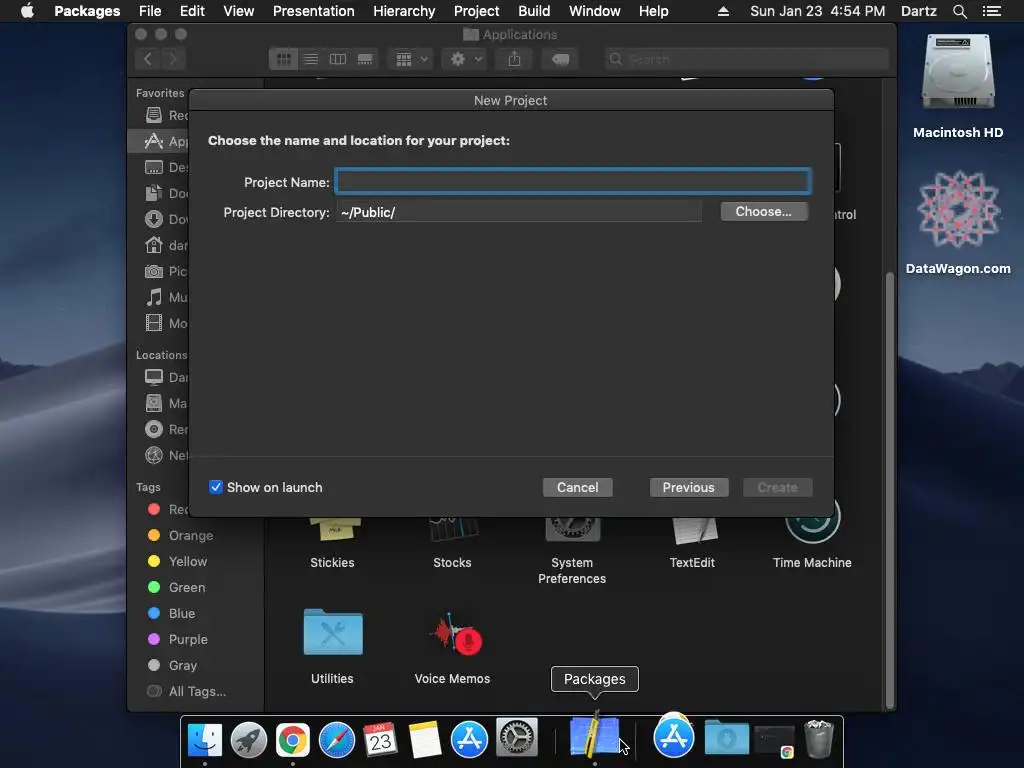Open the Hierarchy menu
This screenshot has width=1024, height=768.
pos(404,11)
